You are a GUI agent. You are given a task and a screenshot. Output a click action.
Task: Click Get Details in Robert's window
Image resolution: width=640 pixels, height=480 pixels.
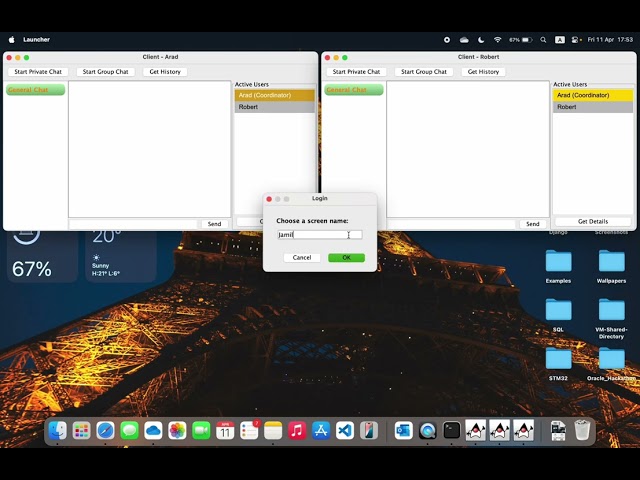tap(593, 222)
